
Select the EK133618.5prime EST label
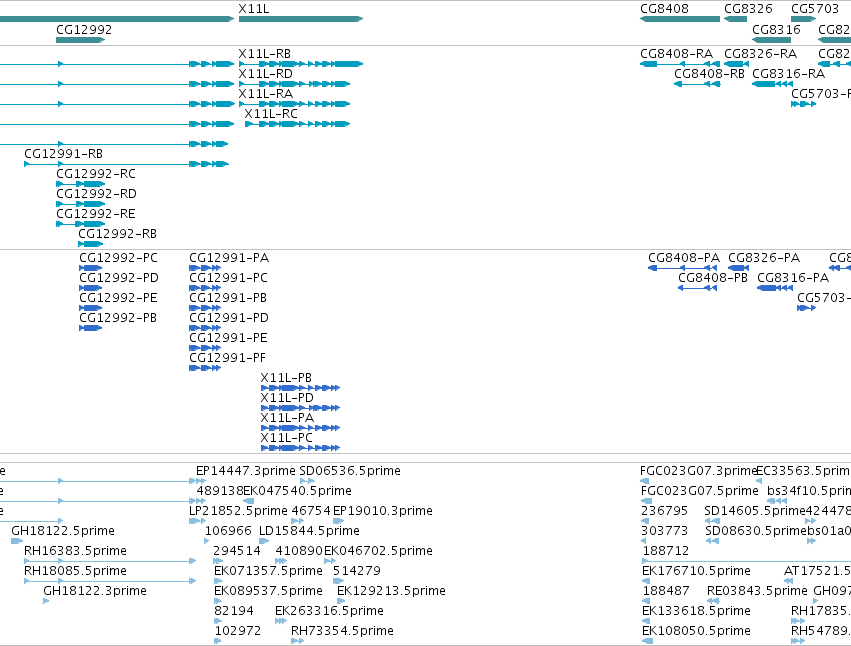(x=696, y=611)
